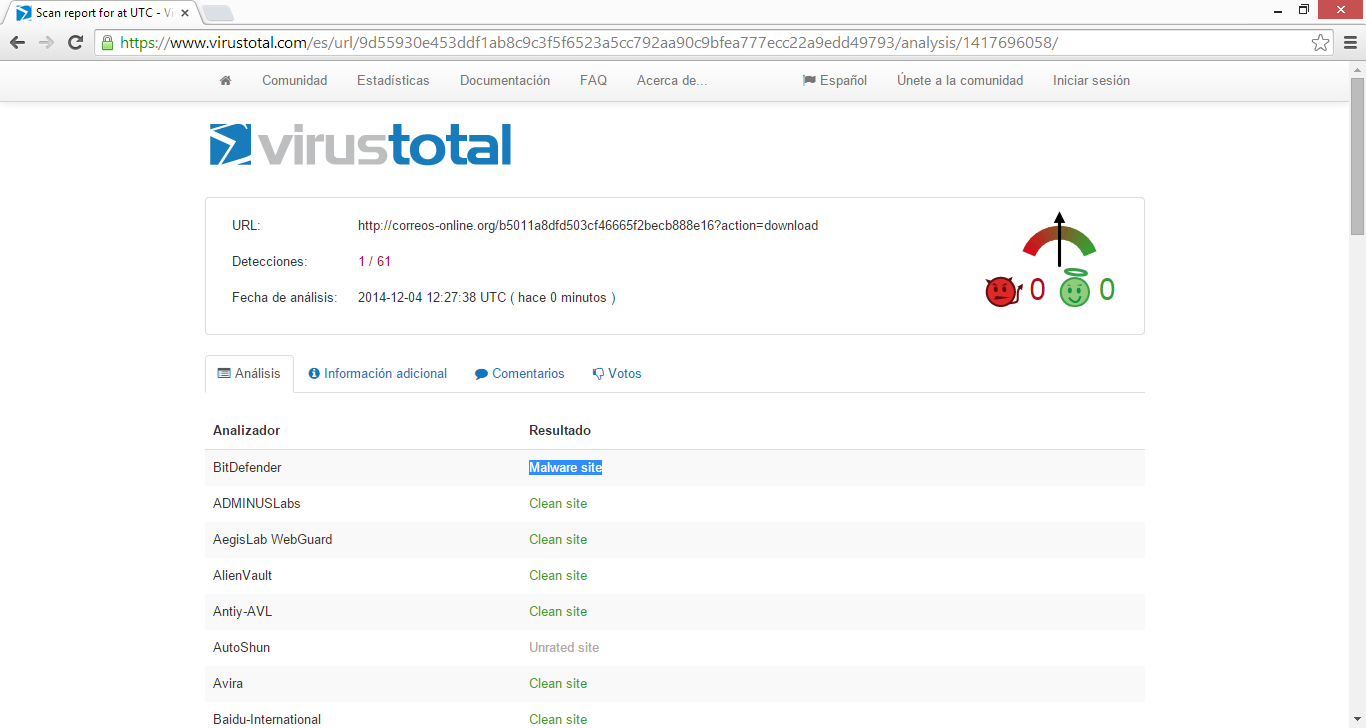Click AegisLab WebGuard analyzer name
This screenshot has width=1366, height=728.
272,539
